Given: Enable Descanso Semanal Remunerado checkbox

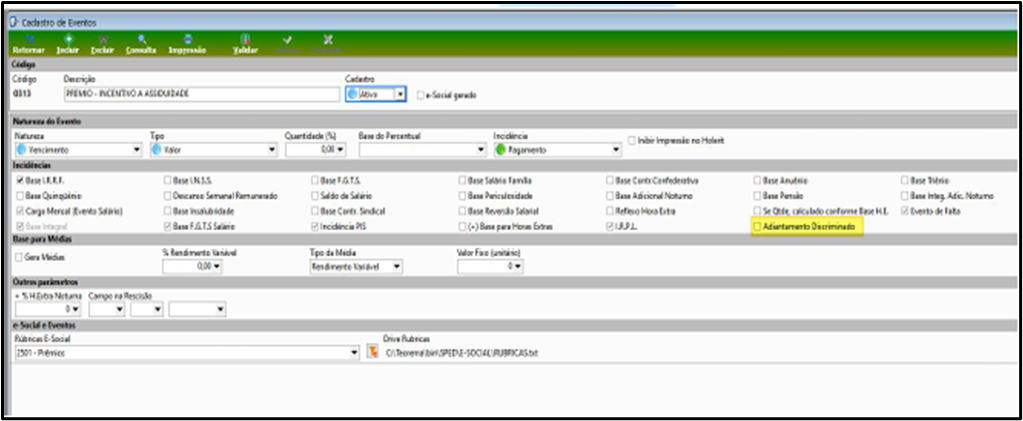Looking at the screenshot, I should (168, 196).
